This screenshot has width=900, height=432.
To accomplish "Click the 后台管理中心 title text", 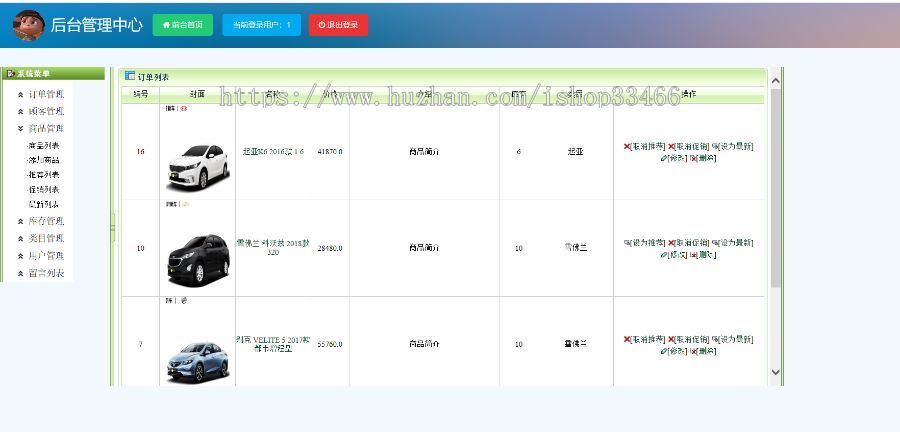I will [96, 25].
